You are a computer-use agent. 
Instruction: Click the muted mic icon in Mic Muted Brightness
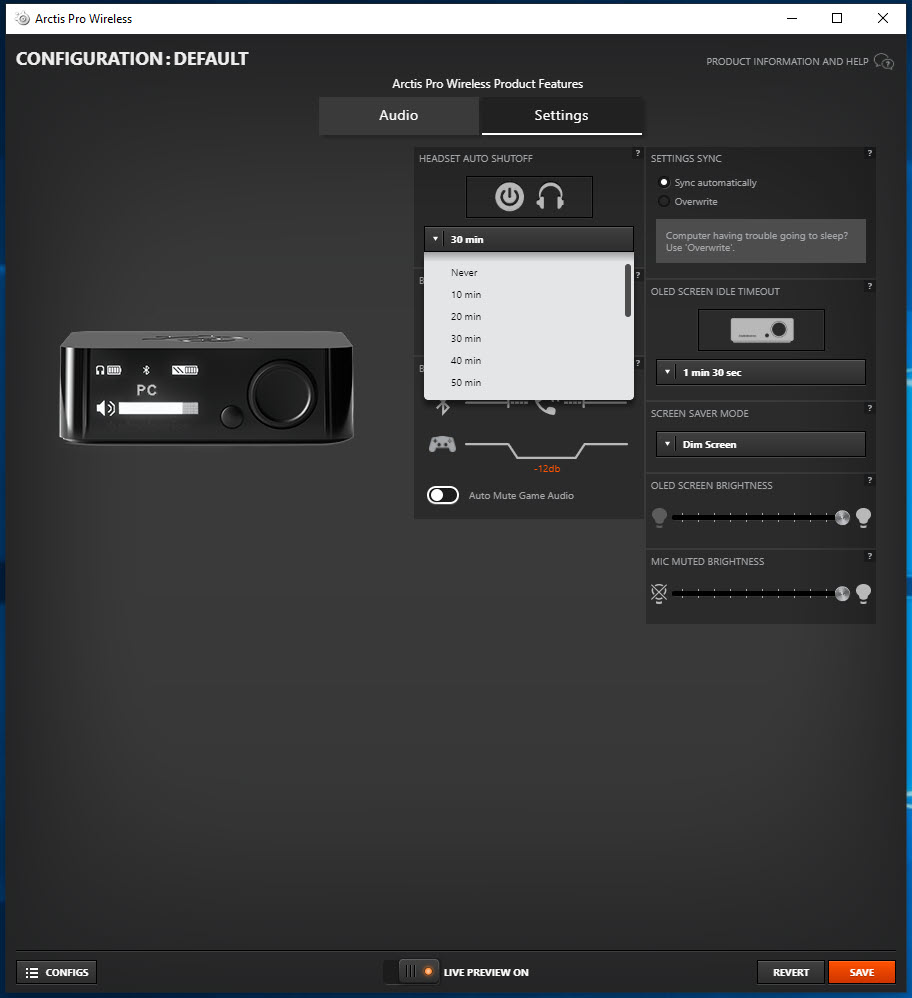pos(659,593)
